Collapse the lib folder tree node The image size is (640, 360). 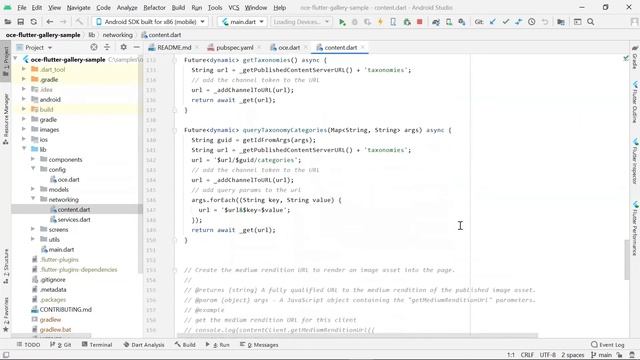[24, 149]
